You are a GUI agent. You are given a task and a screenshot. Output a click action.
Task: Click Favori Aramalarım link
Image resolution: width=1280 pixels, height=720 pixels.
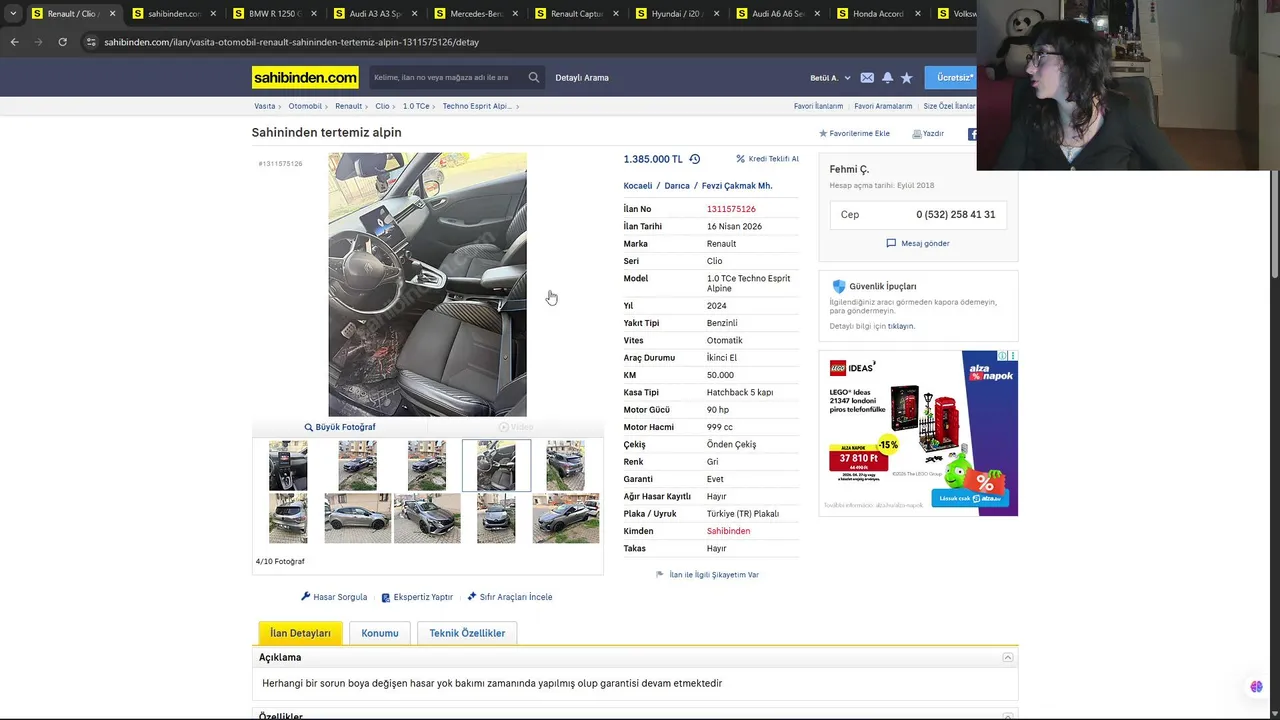pos(883,106)
